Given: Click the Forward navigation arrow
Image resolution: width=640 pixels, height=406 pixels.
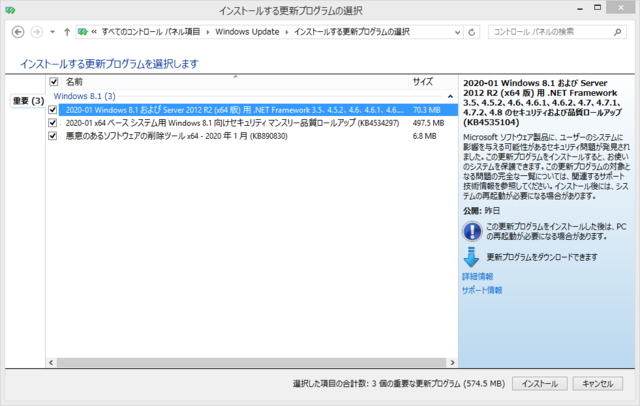Looking at the screenshot, I should (37, 32).
